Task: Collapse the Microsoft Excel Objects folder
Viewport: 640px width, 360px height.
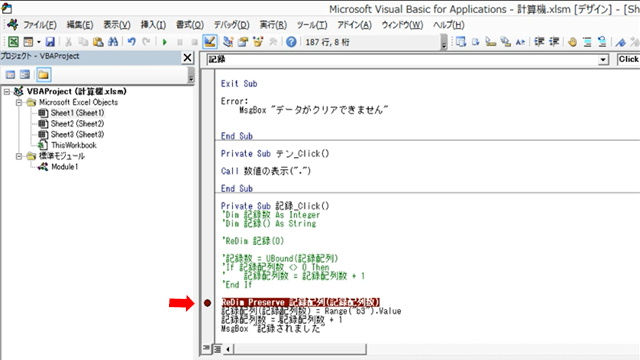Action: pyautogui.click(x=19, y=102)
